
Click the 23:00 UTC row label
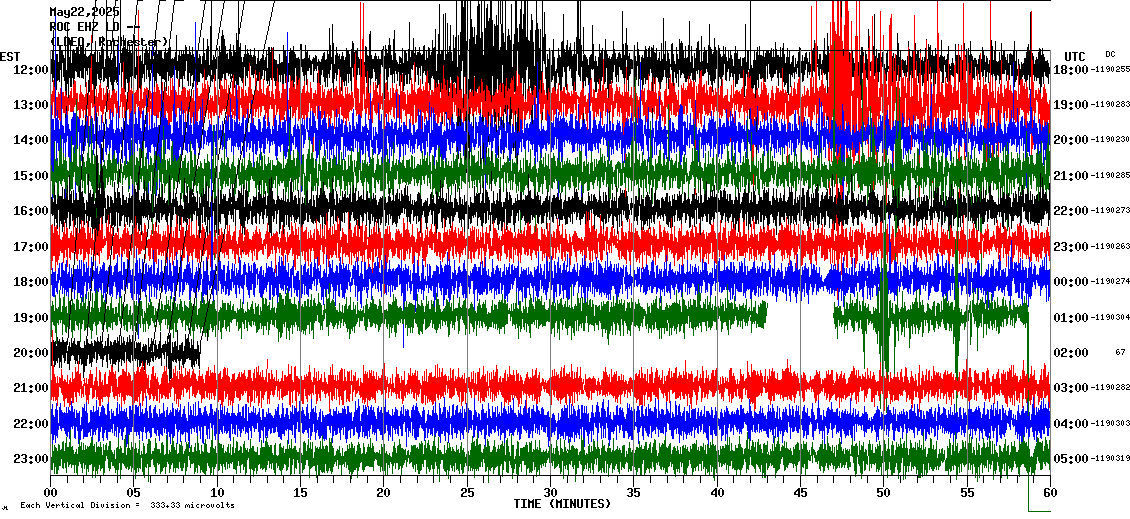[x=1070, y=247]
